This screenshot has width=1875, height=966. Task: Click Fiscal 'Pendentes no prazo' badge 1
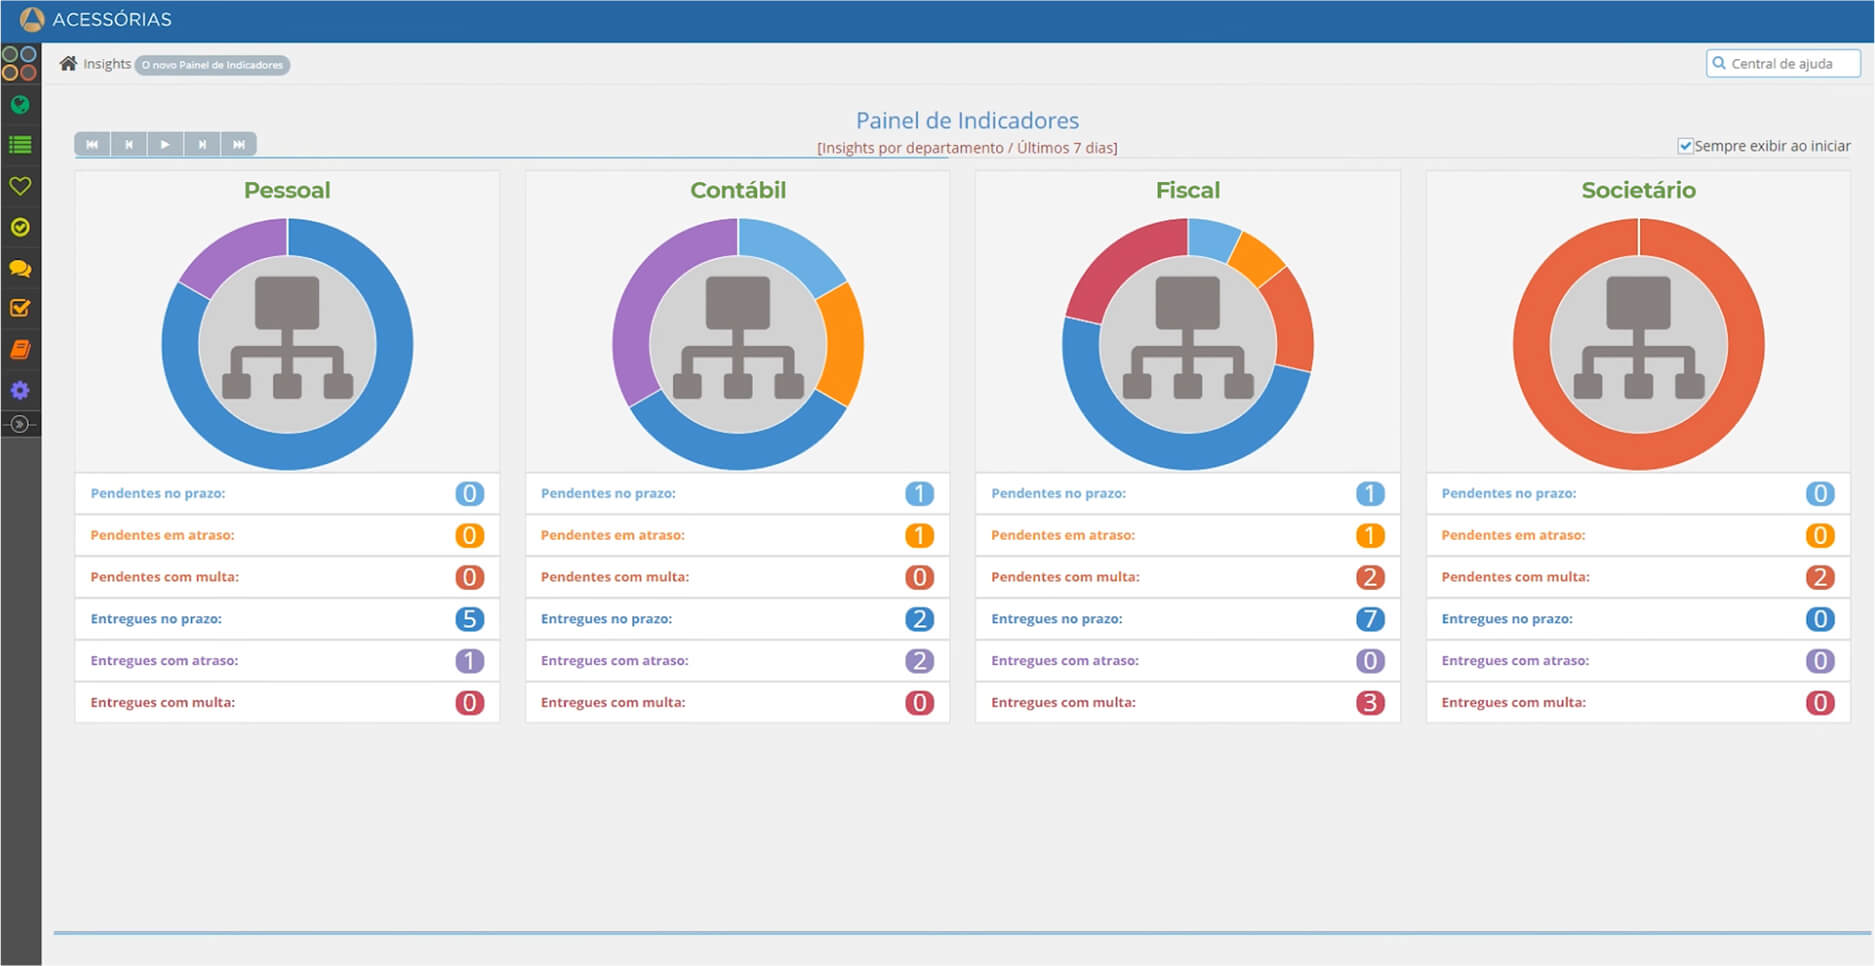point(1370,493)
